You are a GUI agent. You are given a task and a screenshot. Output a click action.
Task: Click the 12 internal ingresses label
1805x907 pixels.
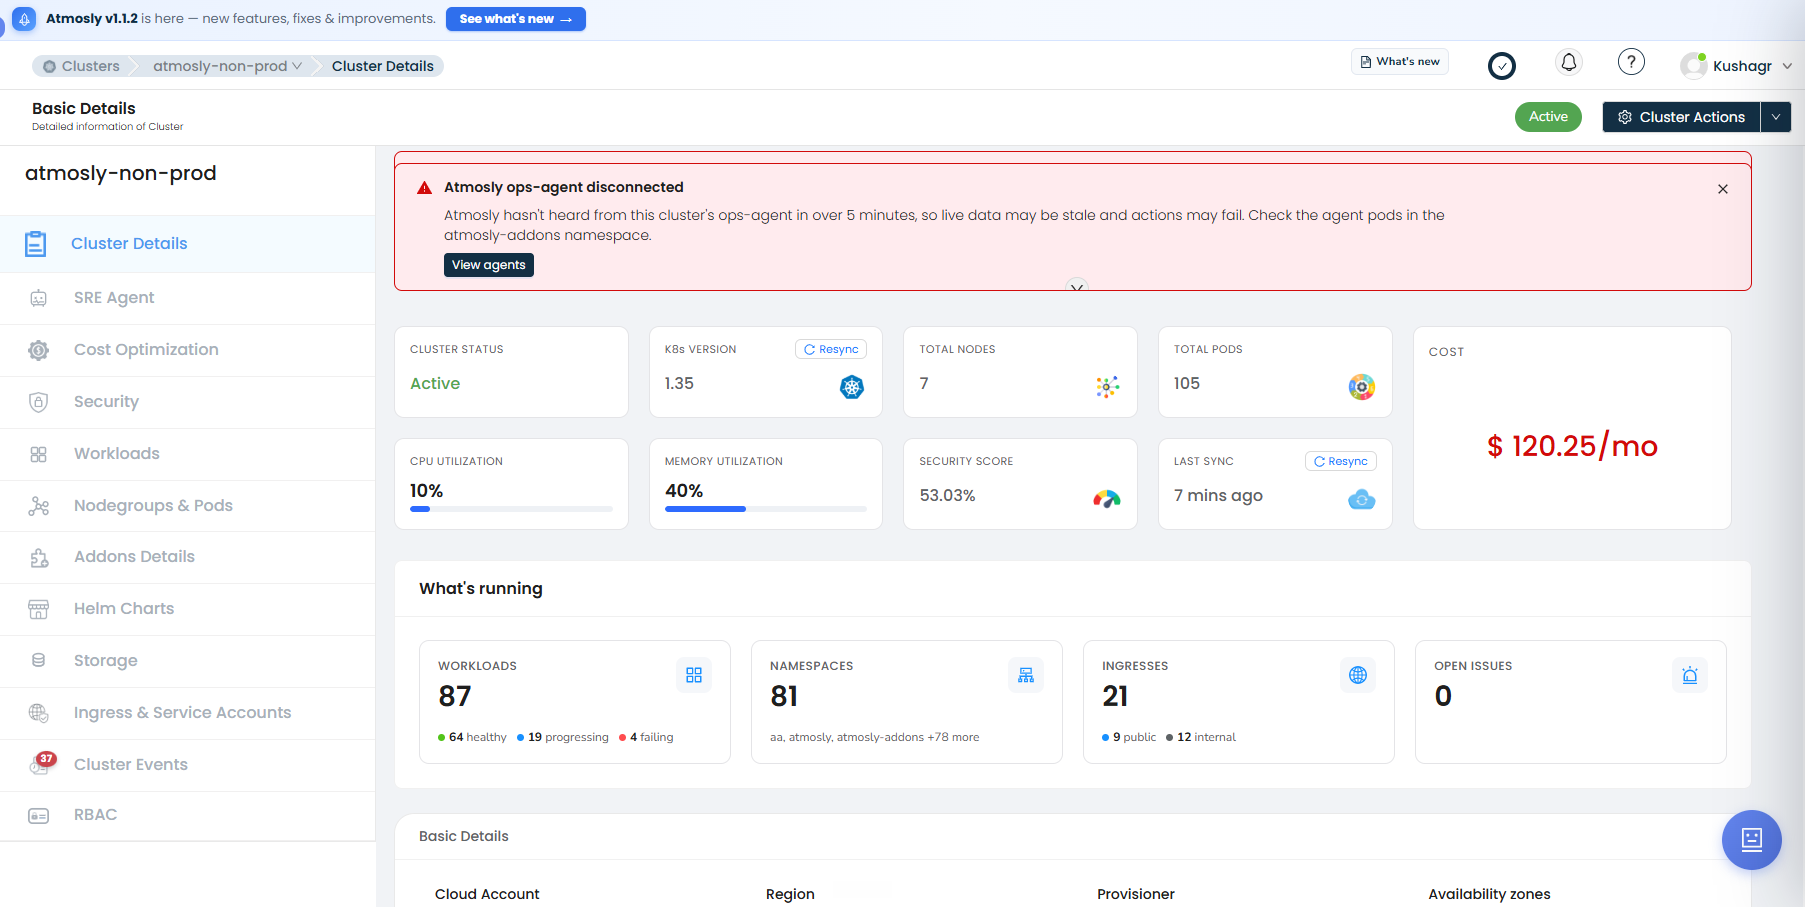(x=1201, y=737)
